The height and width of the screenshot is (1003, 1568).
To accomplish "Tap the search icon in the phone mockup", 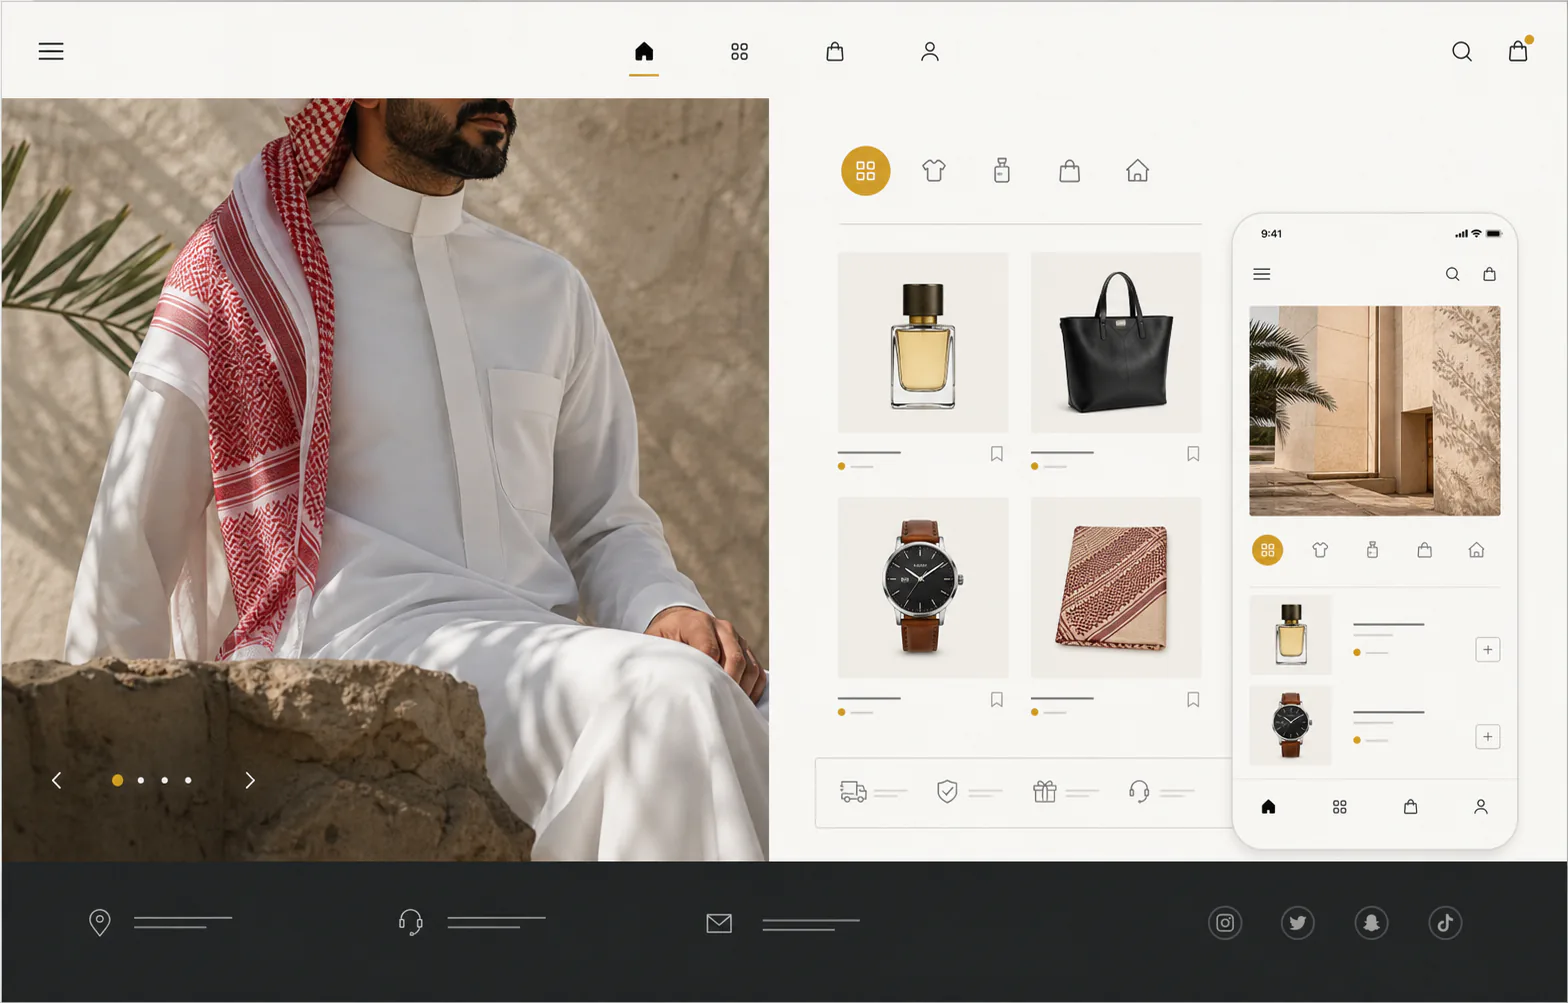I will click(x=1453, y=274).
